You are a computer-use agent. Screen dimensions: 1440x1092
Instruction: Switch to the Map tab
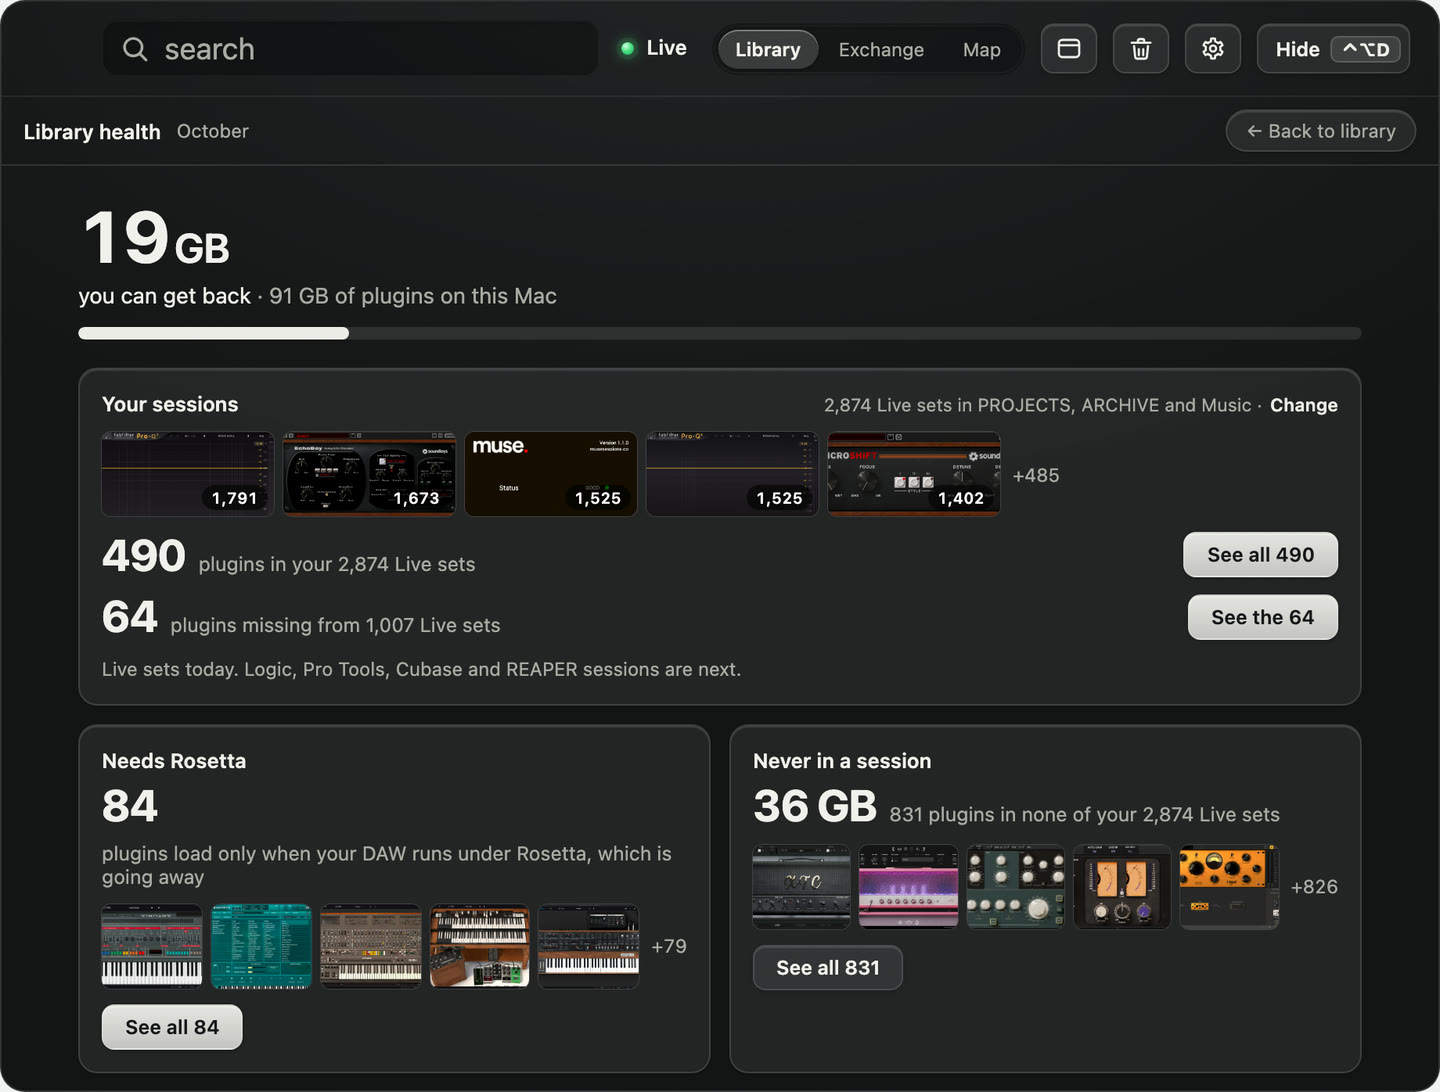(982, 49)
